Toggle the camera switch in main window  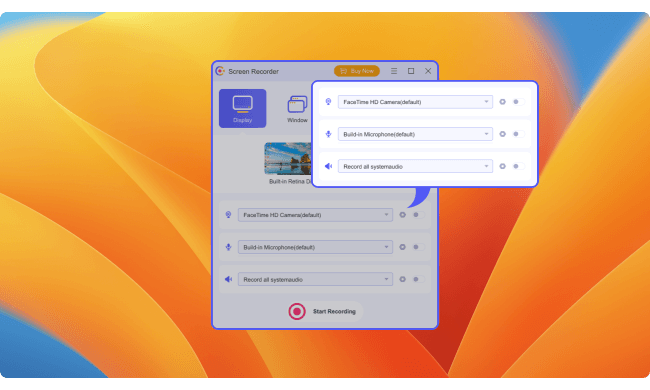[418, 215]
